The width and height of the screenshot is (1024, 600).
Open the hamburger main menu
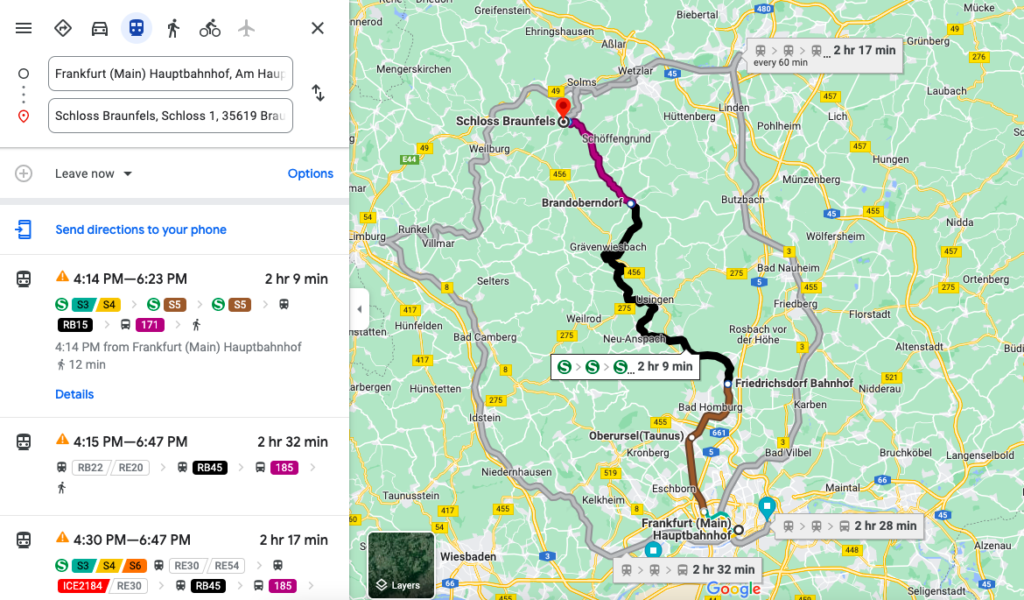24,28
